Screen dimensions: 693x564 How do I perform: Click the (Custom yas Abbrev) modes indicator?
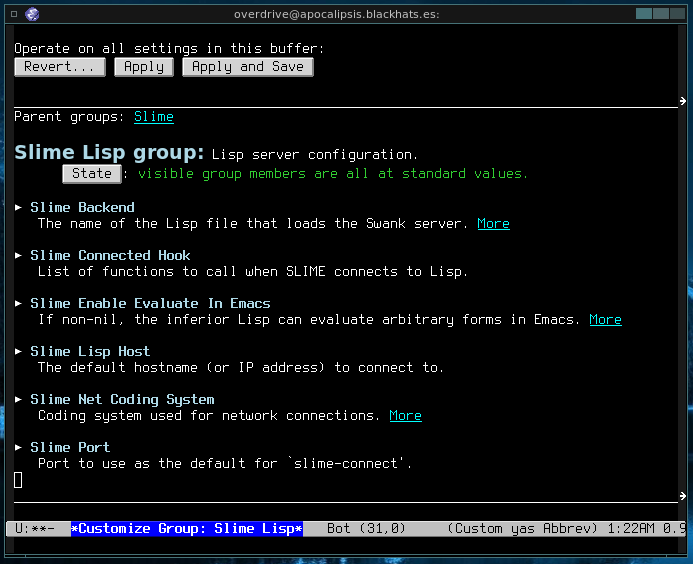point(522,529)
